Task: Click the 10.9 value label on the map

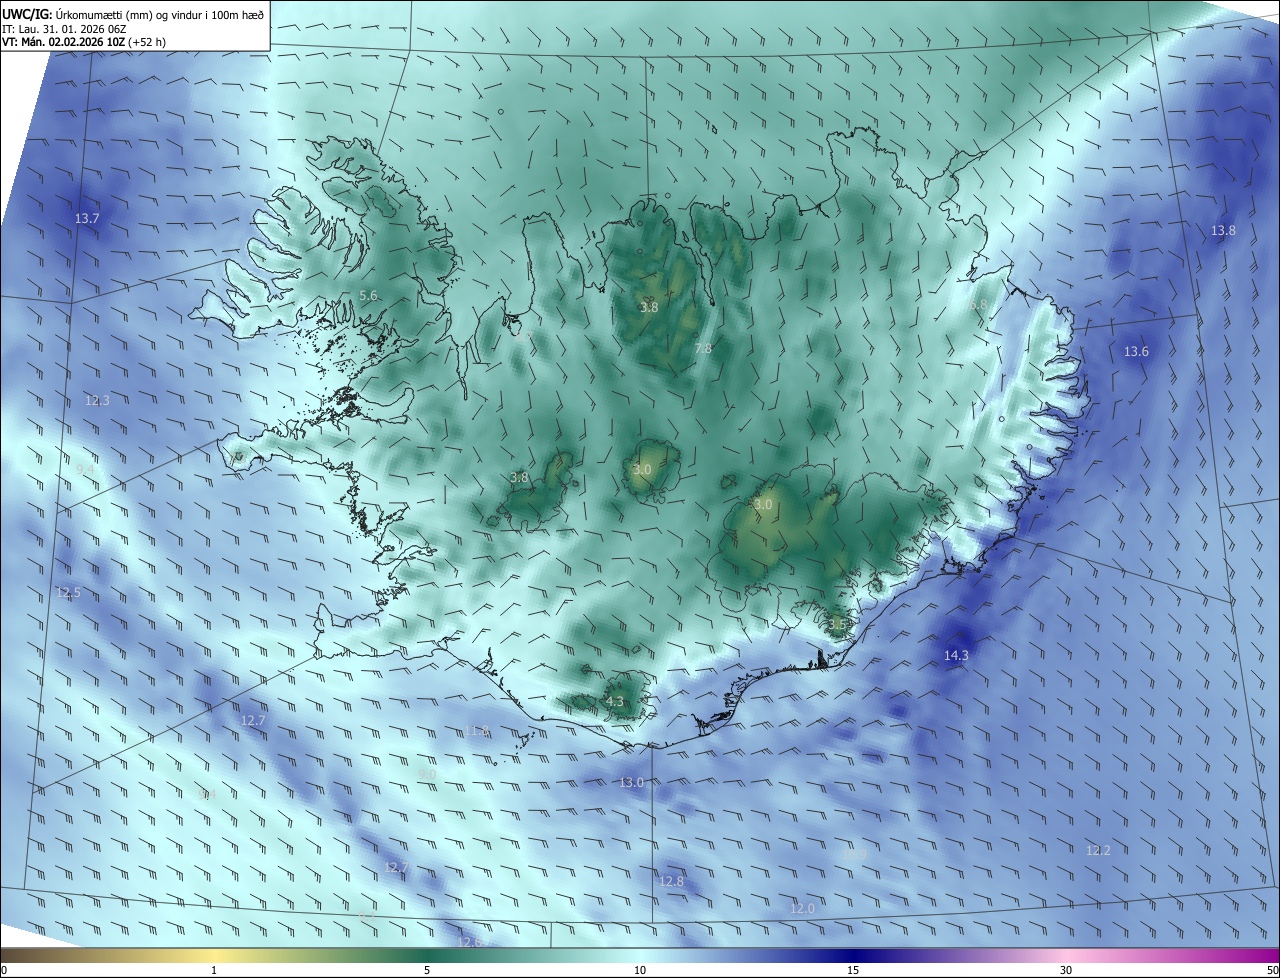Action: click(855, 853)
